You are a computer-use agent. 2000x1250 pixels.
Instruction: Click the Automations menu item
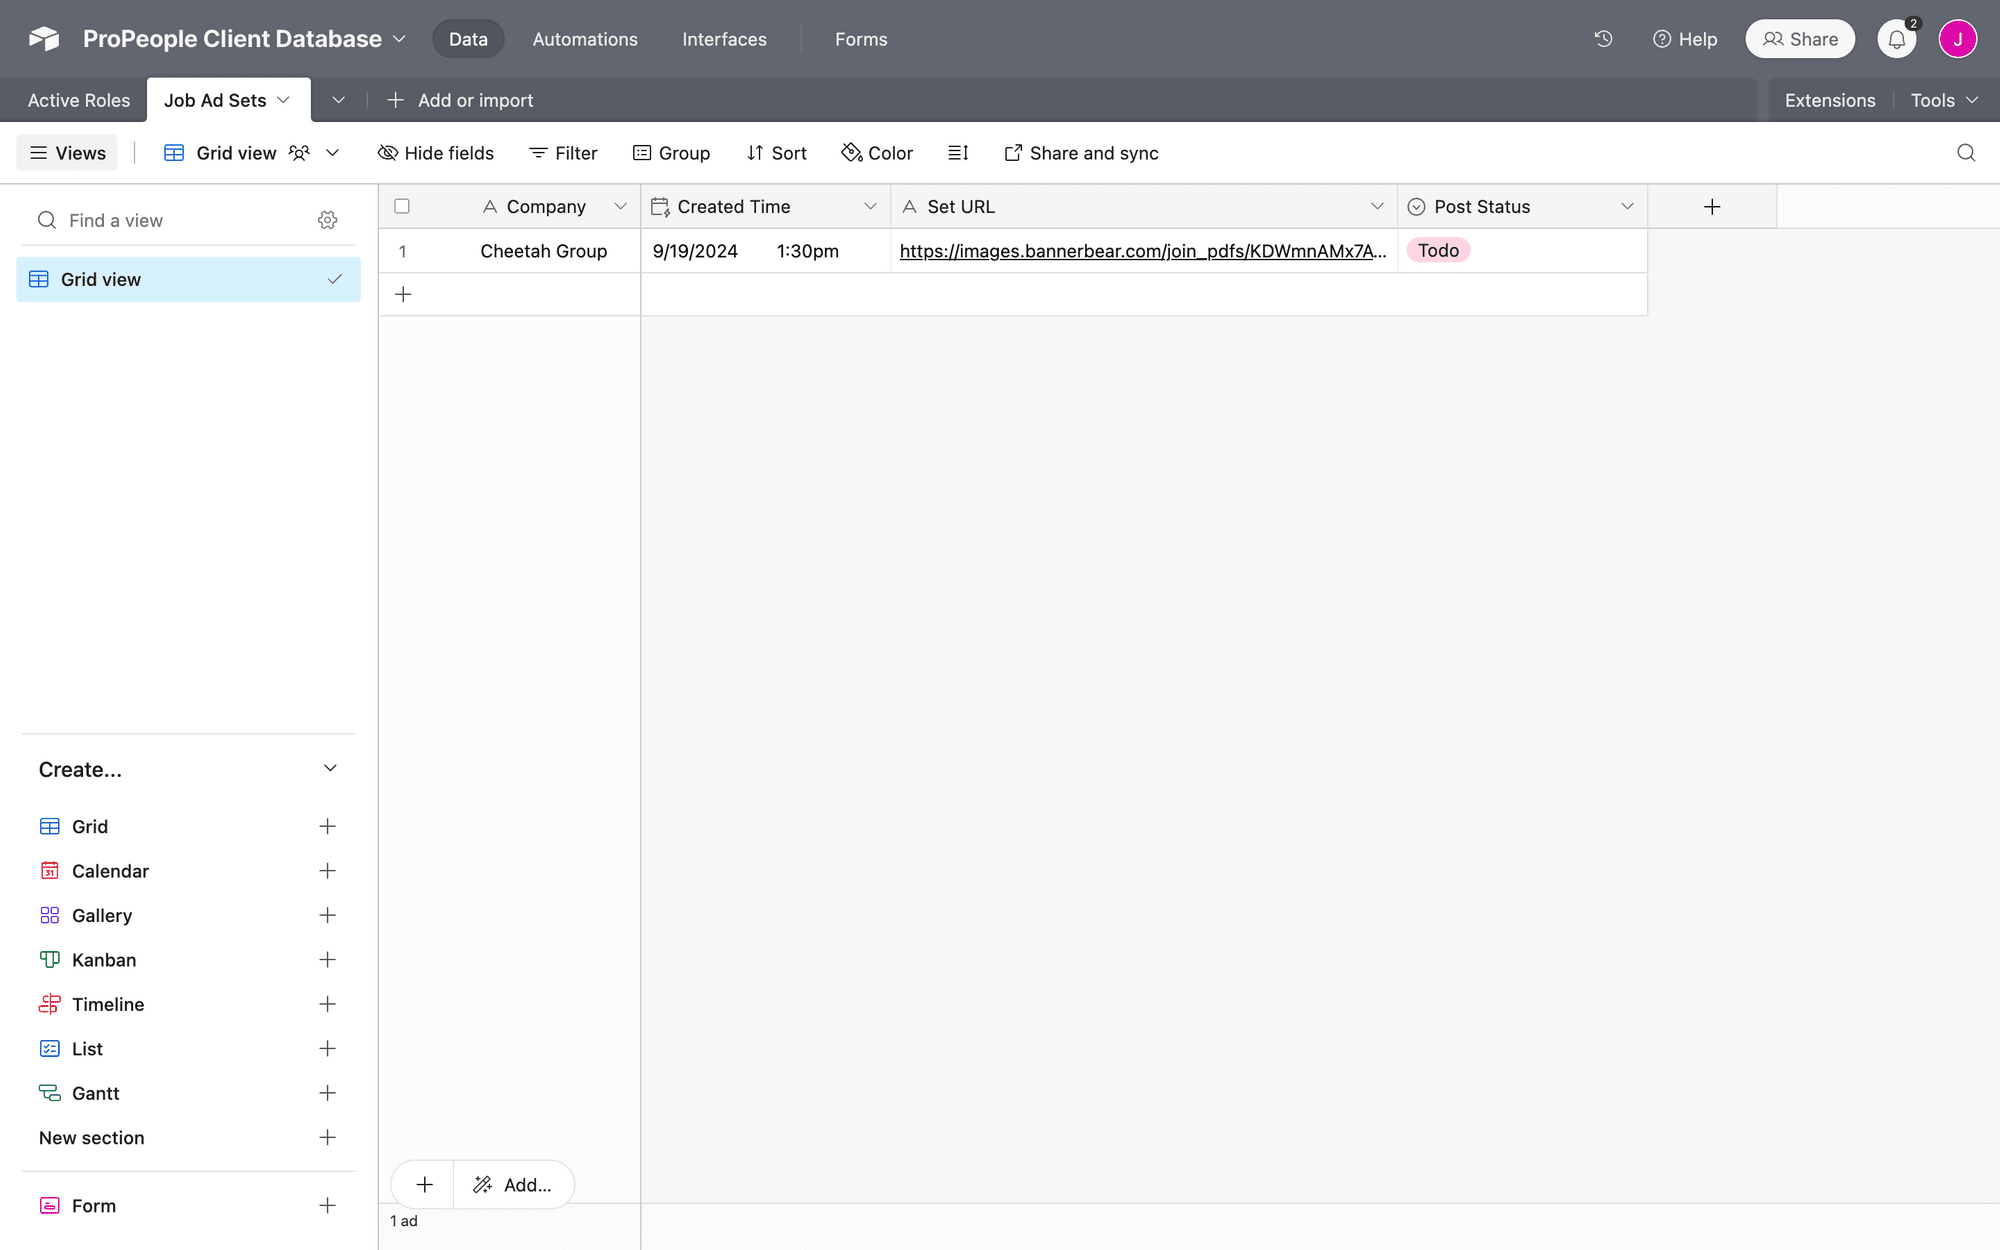[x=585, y=39]
